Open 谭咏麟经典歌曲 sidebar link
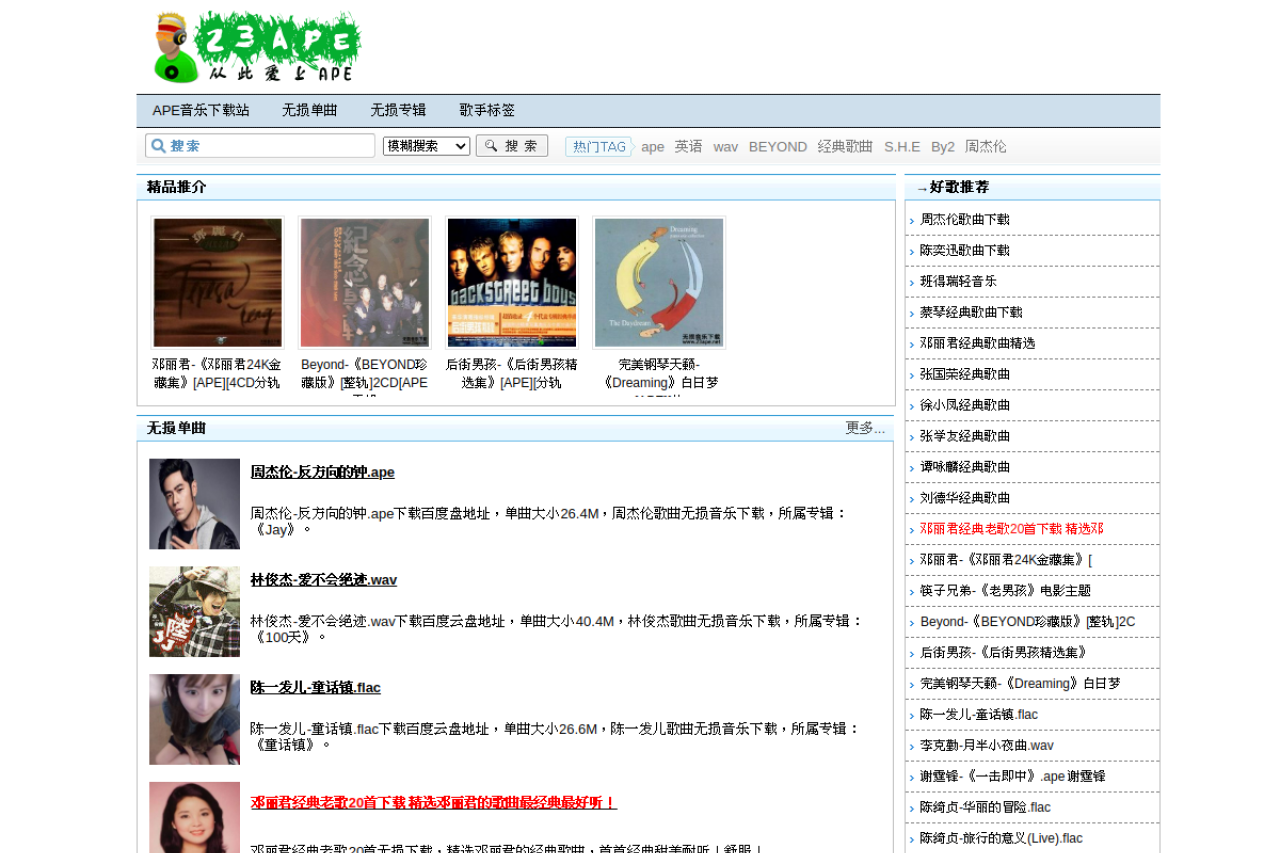 pos(965,468)
